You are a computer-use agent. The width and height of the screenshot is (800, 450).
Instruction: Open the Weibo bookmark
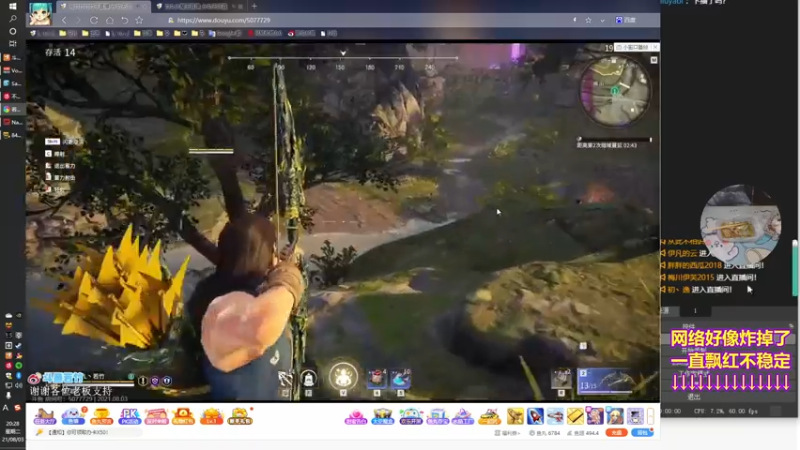[302, 33]
